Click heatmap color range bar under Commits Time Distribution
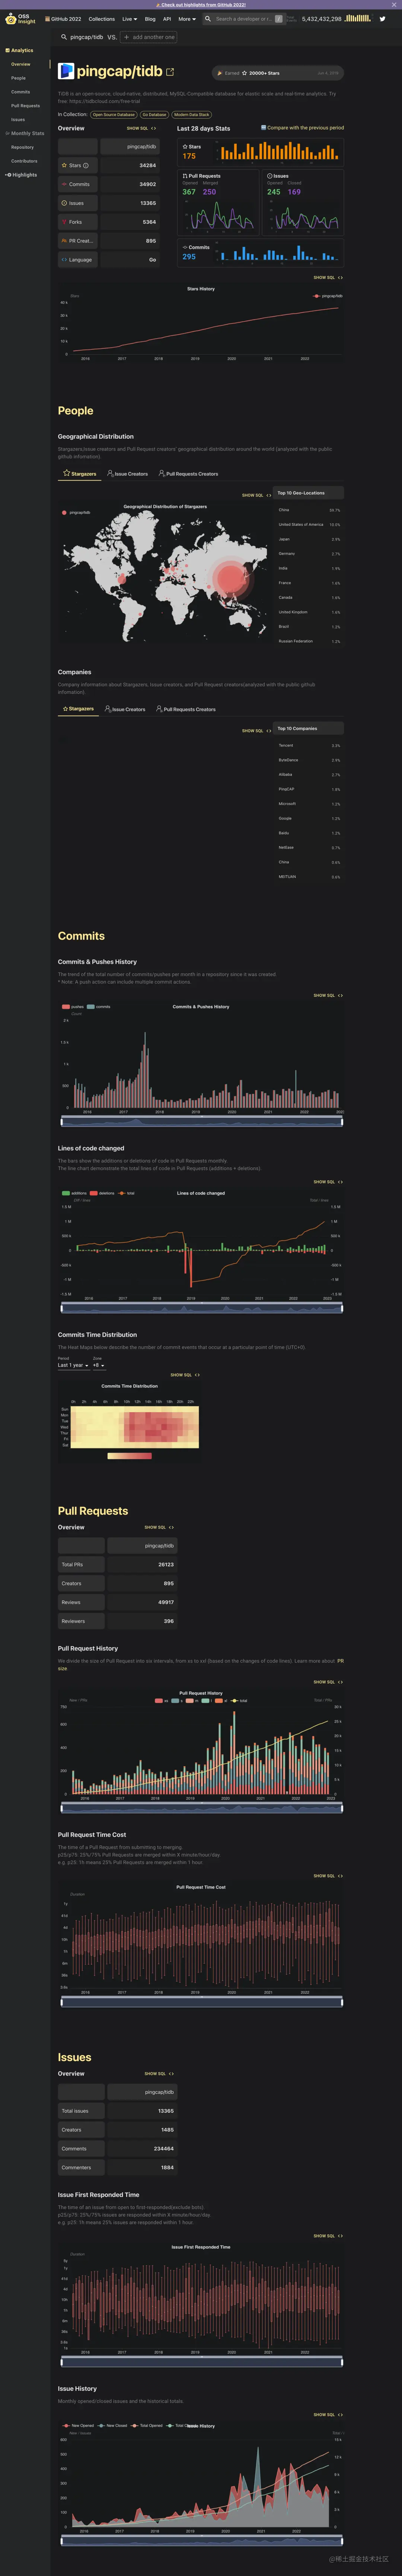The image size is (402, 2576). click(129, 1456)
